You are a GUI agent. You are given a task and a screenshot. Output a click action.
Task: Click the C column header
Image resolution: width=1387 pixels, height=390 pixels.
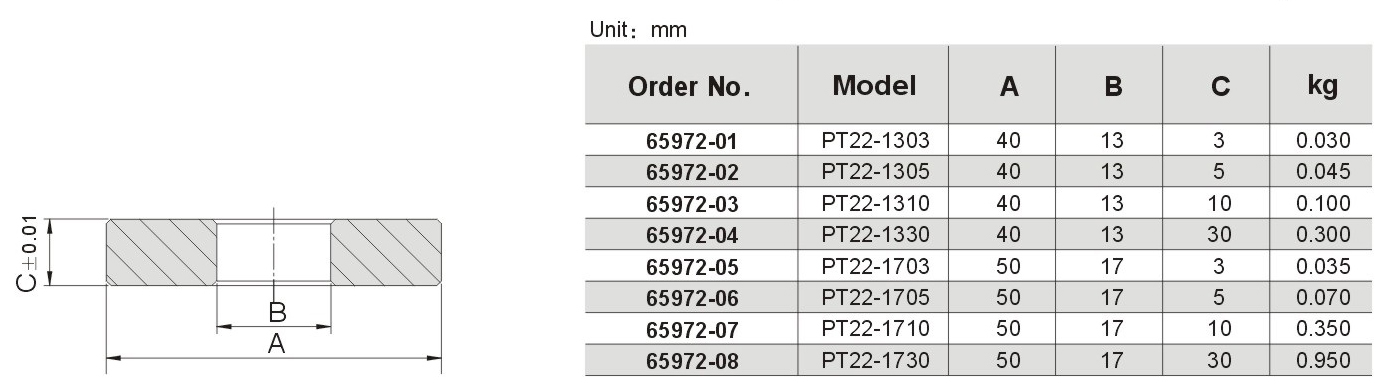[x=1219, y=87]
